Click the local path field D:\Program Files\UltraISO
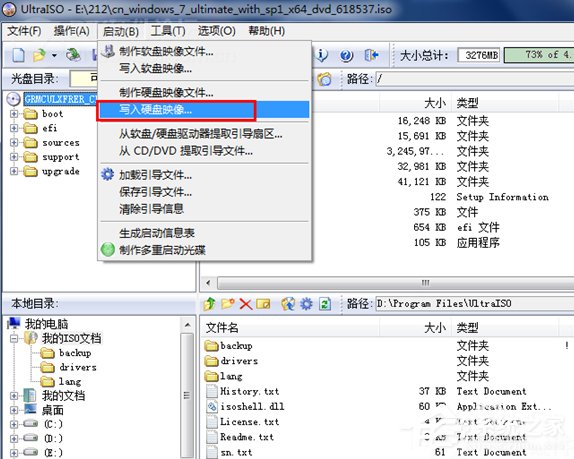 point(475,303)
